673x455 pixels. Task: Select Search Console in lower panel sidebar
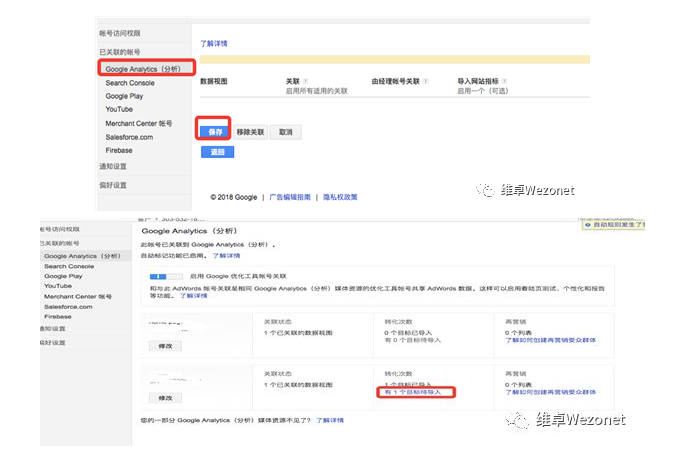tap(69, 266)
